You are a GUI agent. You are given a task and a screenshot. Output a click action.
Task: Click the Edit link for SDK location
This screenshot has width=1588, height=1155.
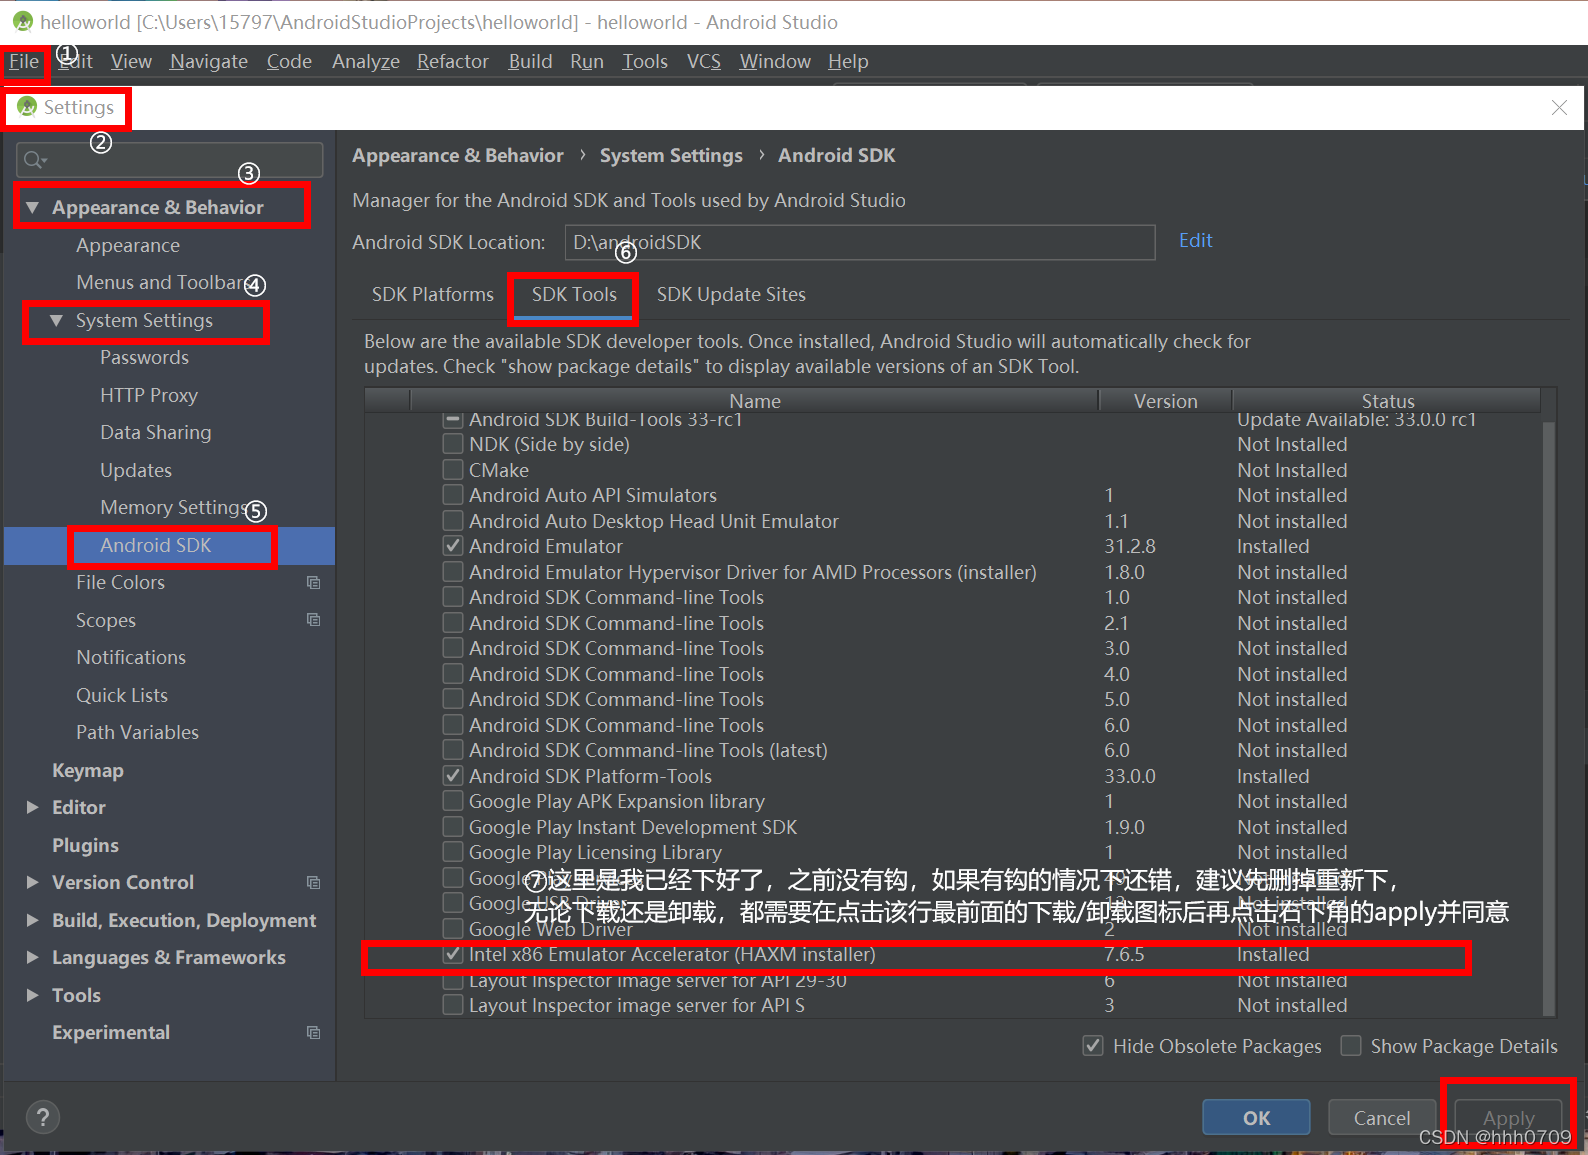coord(1195,241)
